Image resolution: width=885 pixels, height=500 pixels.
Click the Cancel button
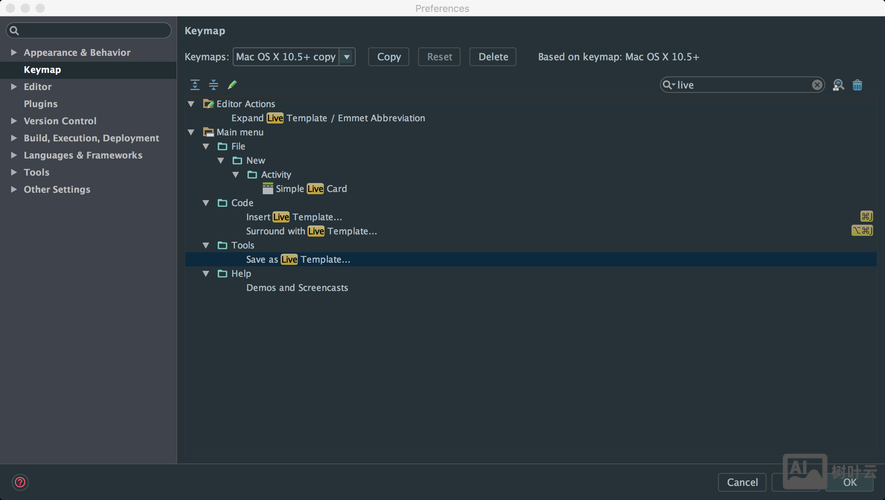tap(742, 482)
